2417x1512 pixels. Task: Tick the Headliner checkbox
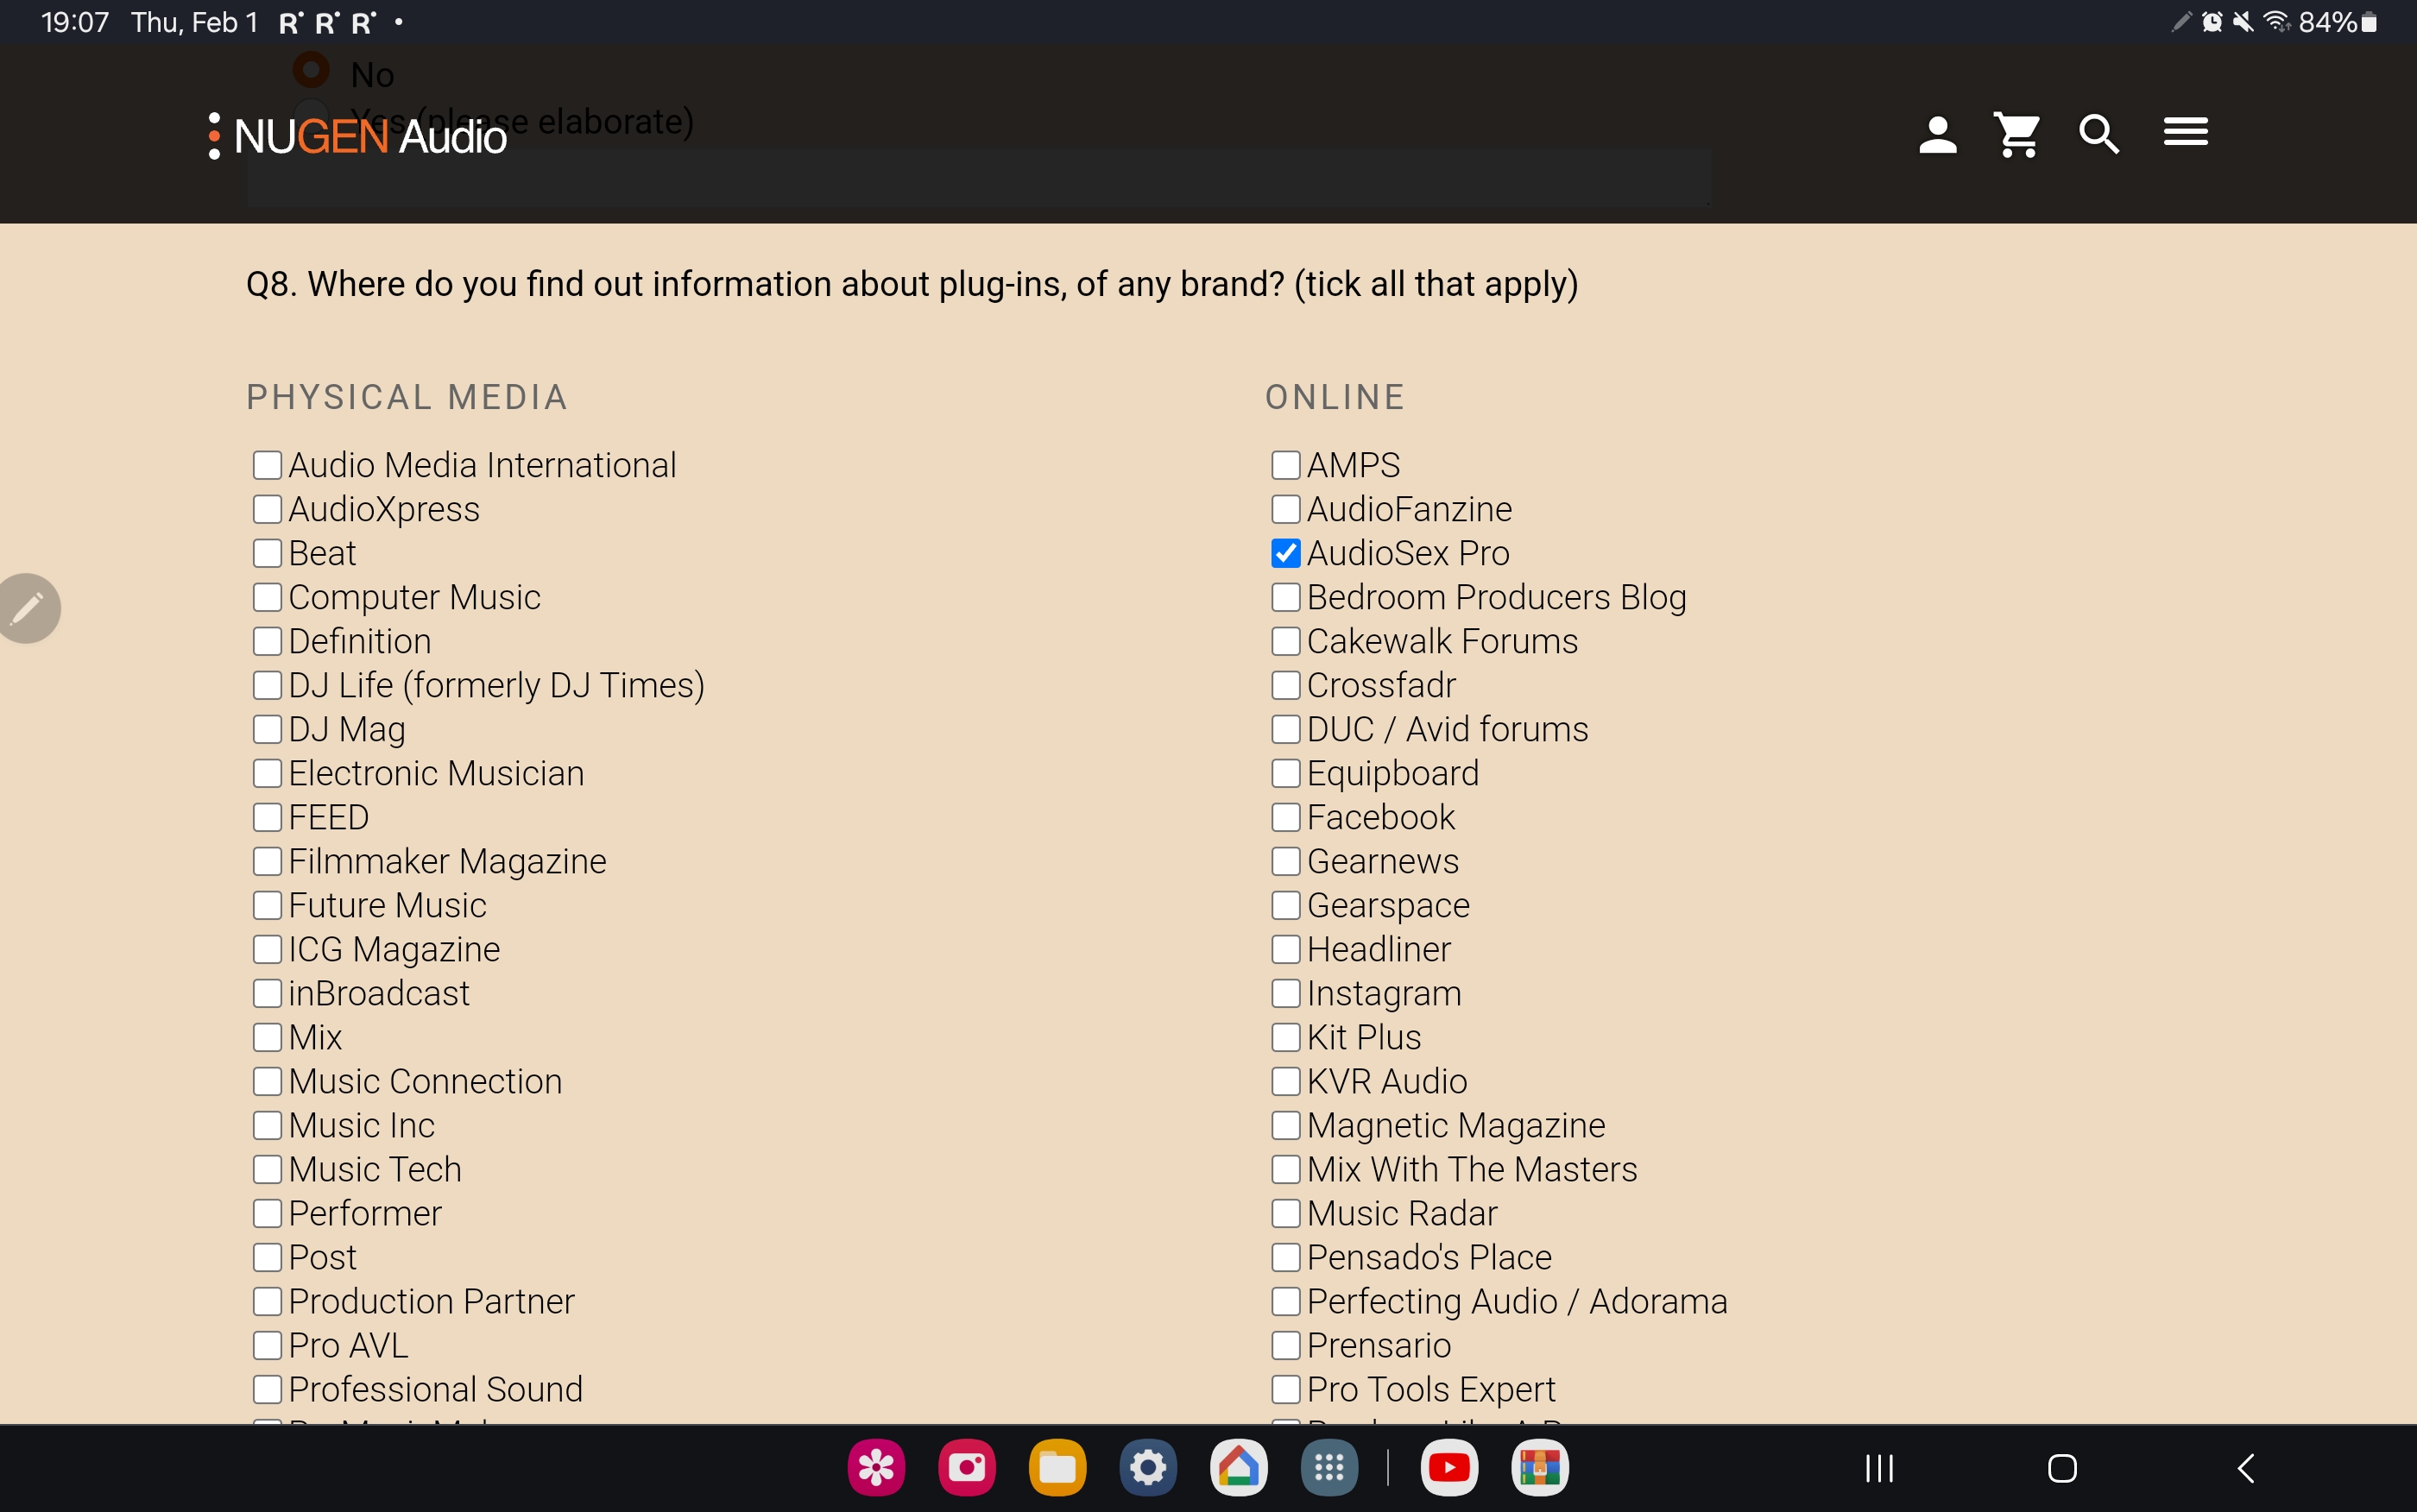pos(1286,949)
